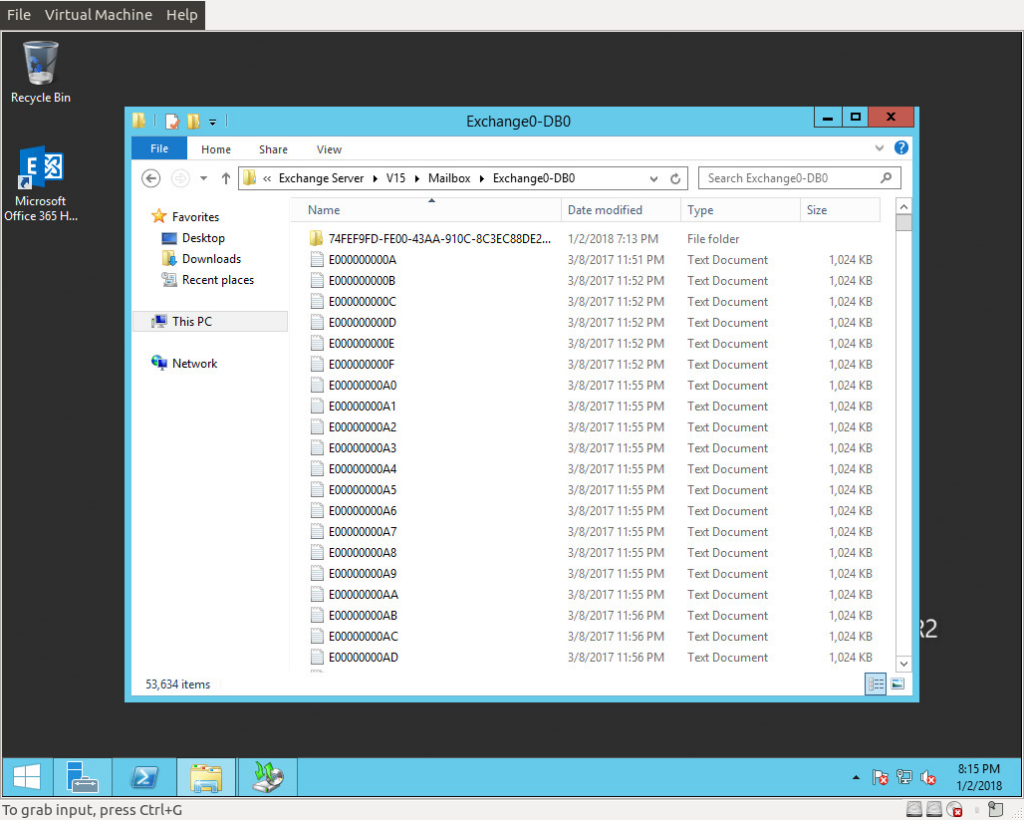Open the View ribbon tab
The height and width of the screenshot is (820, 1024).
[x=329, y=150]
